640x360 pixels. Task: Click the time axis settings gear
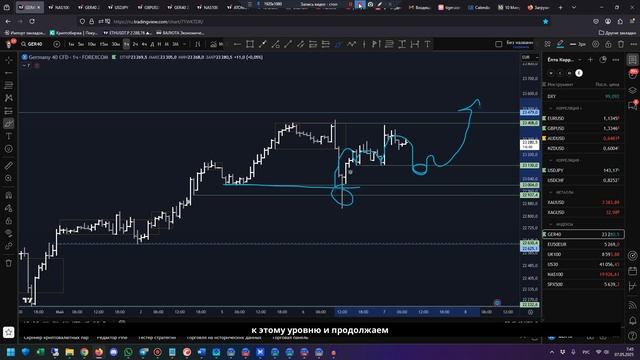point(530,312)
